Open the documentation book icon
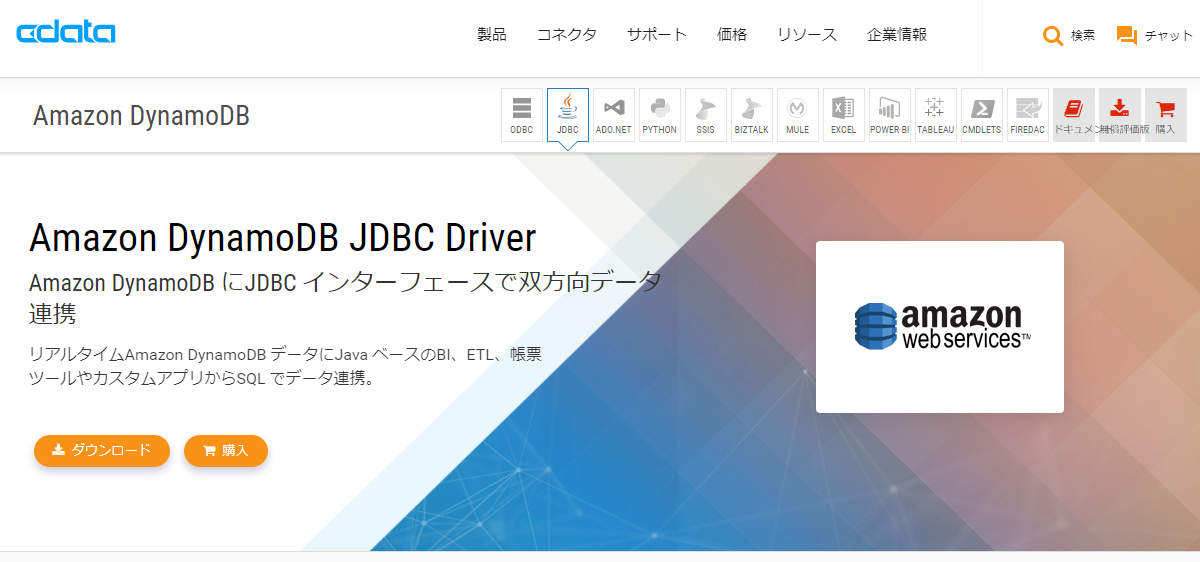Viewport: 1200px width, 562px height. pyautogui.click(x=1074, y=115)
